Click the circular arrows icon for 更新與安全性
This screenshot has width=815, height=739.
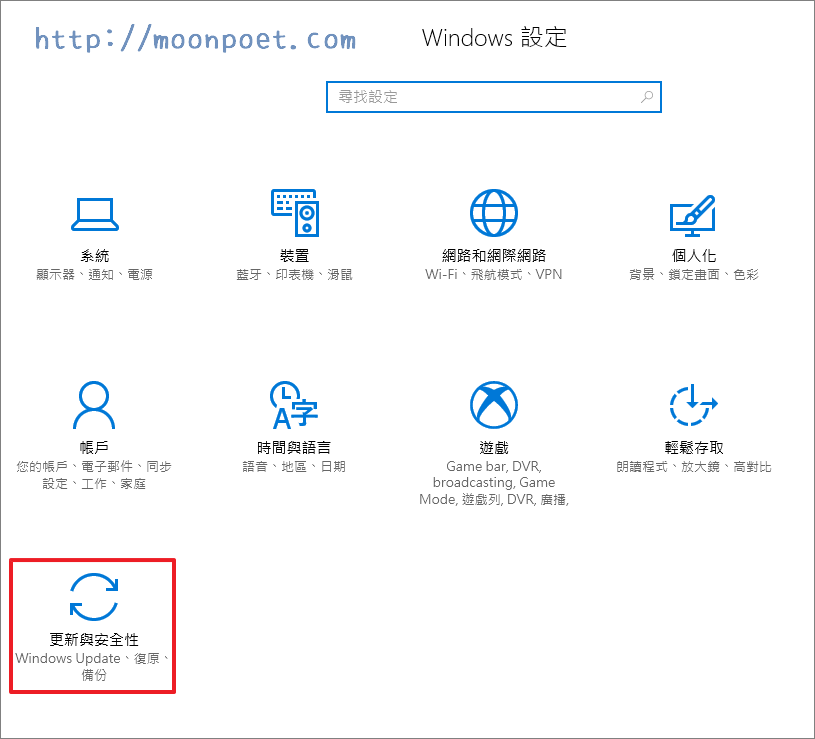[94, 597]
